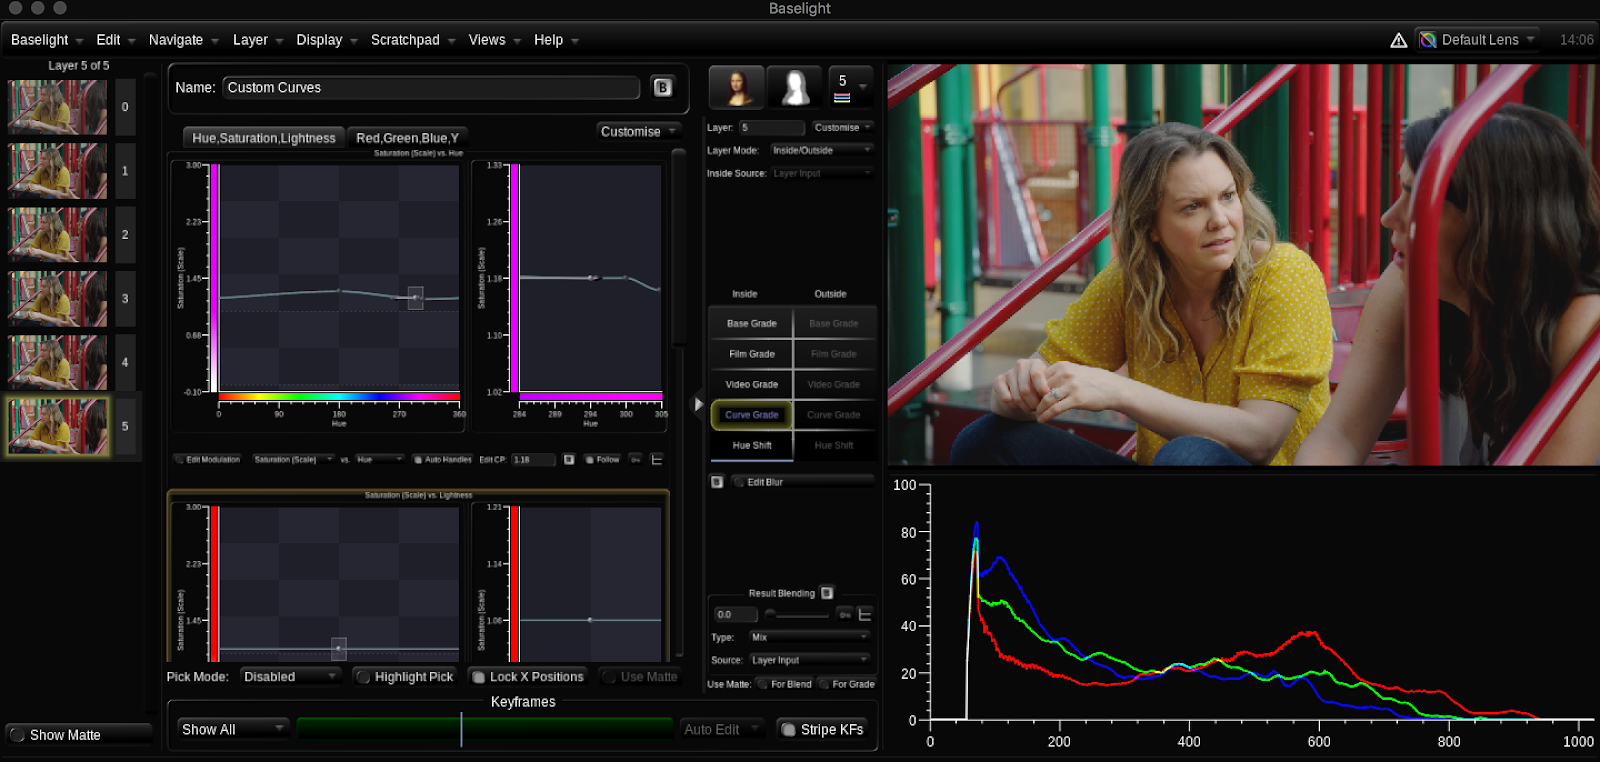Click the key icon beside Result Blending slider

point(845,614)
